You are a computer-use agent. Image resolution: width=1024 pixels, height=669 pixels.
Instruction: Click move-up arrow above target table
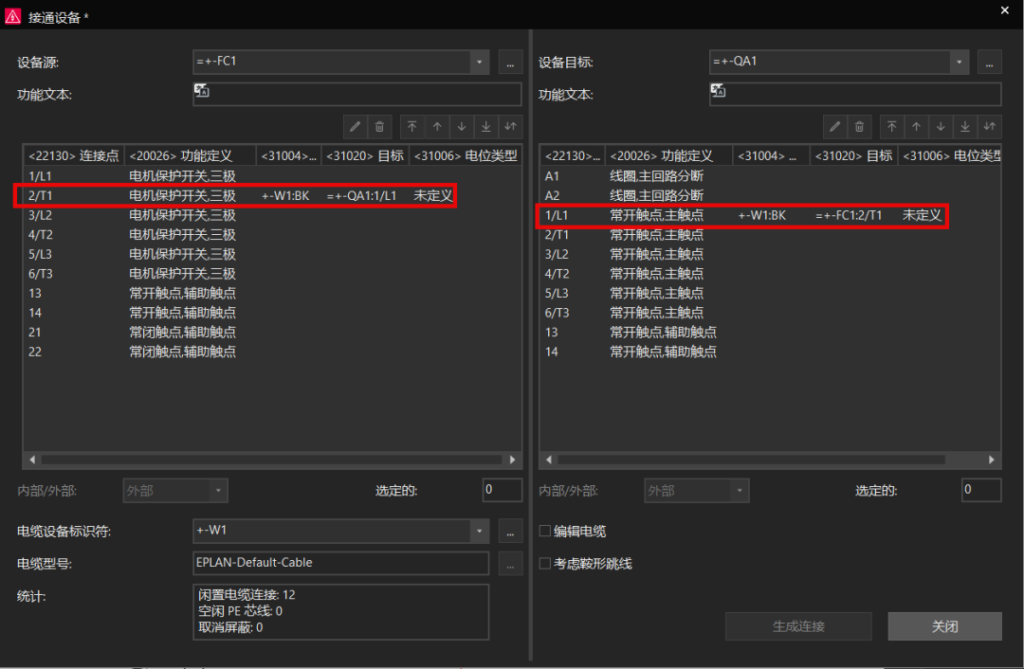916,127
